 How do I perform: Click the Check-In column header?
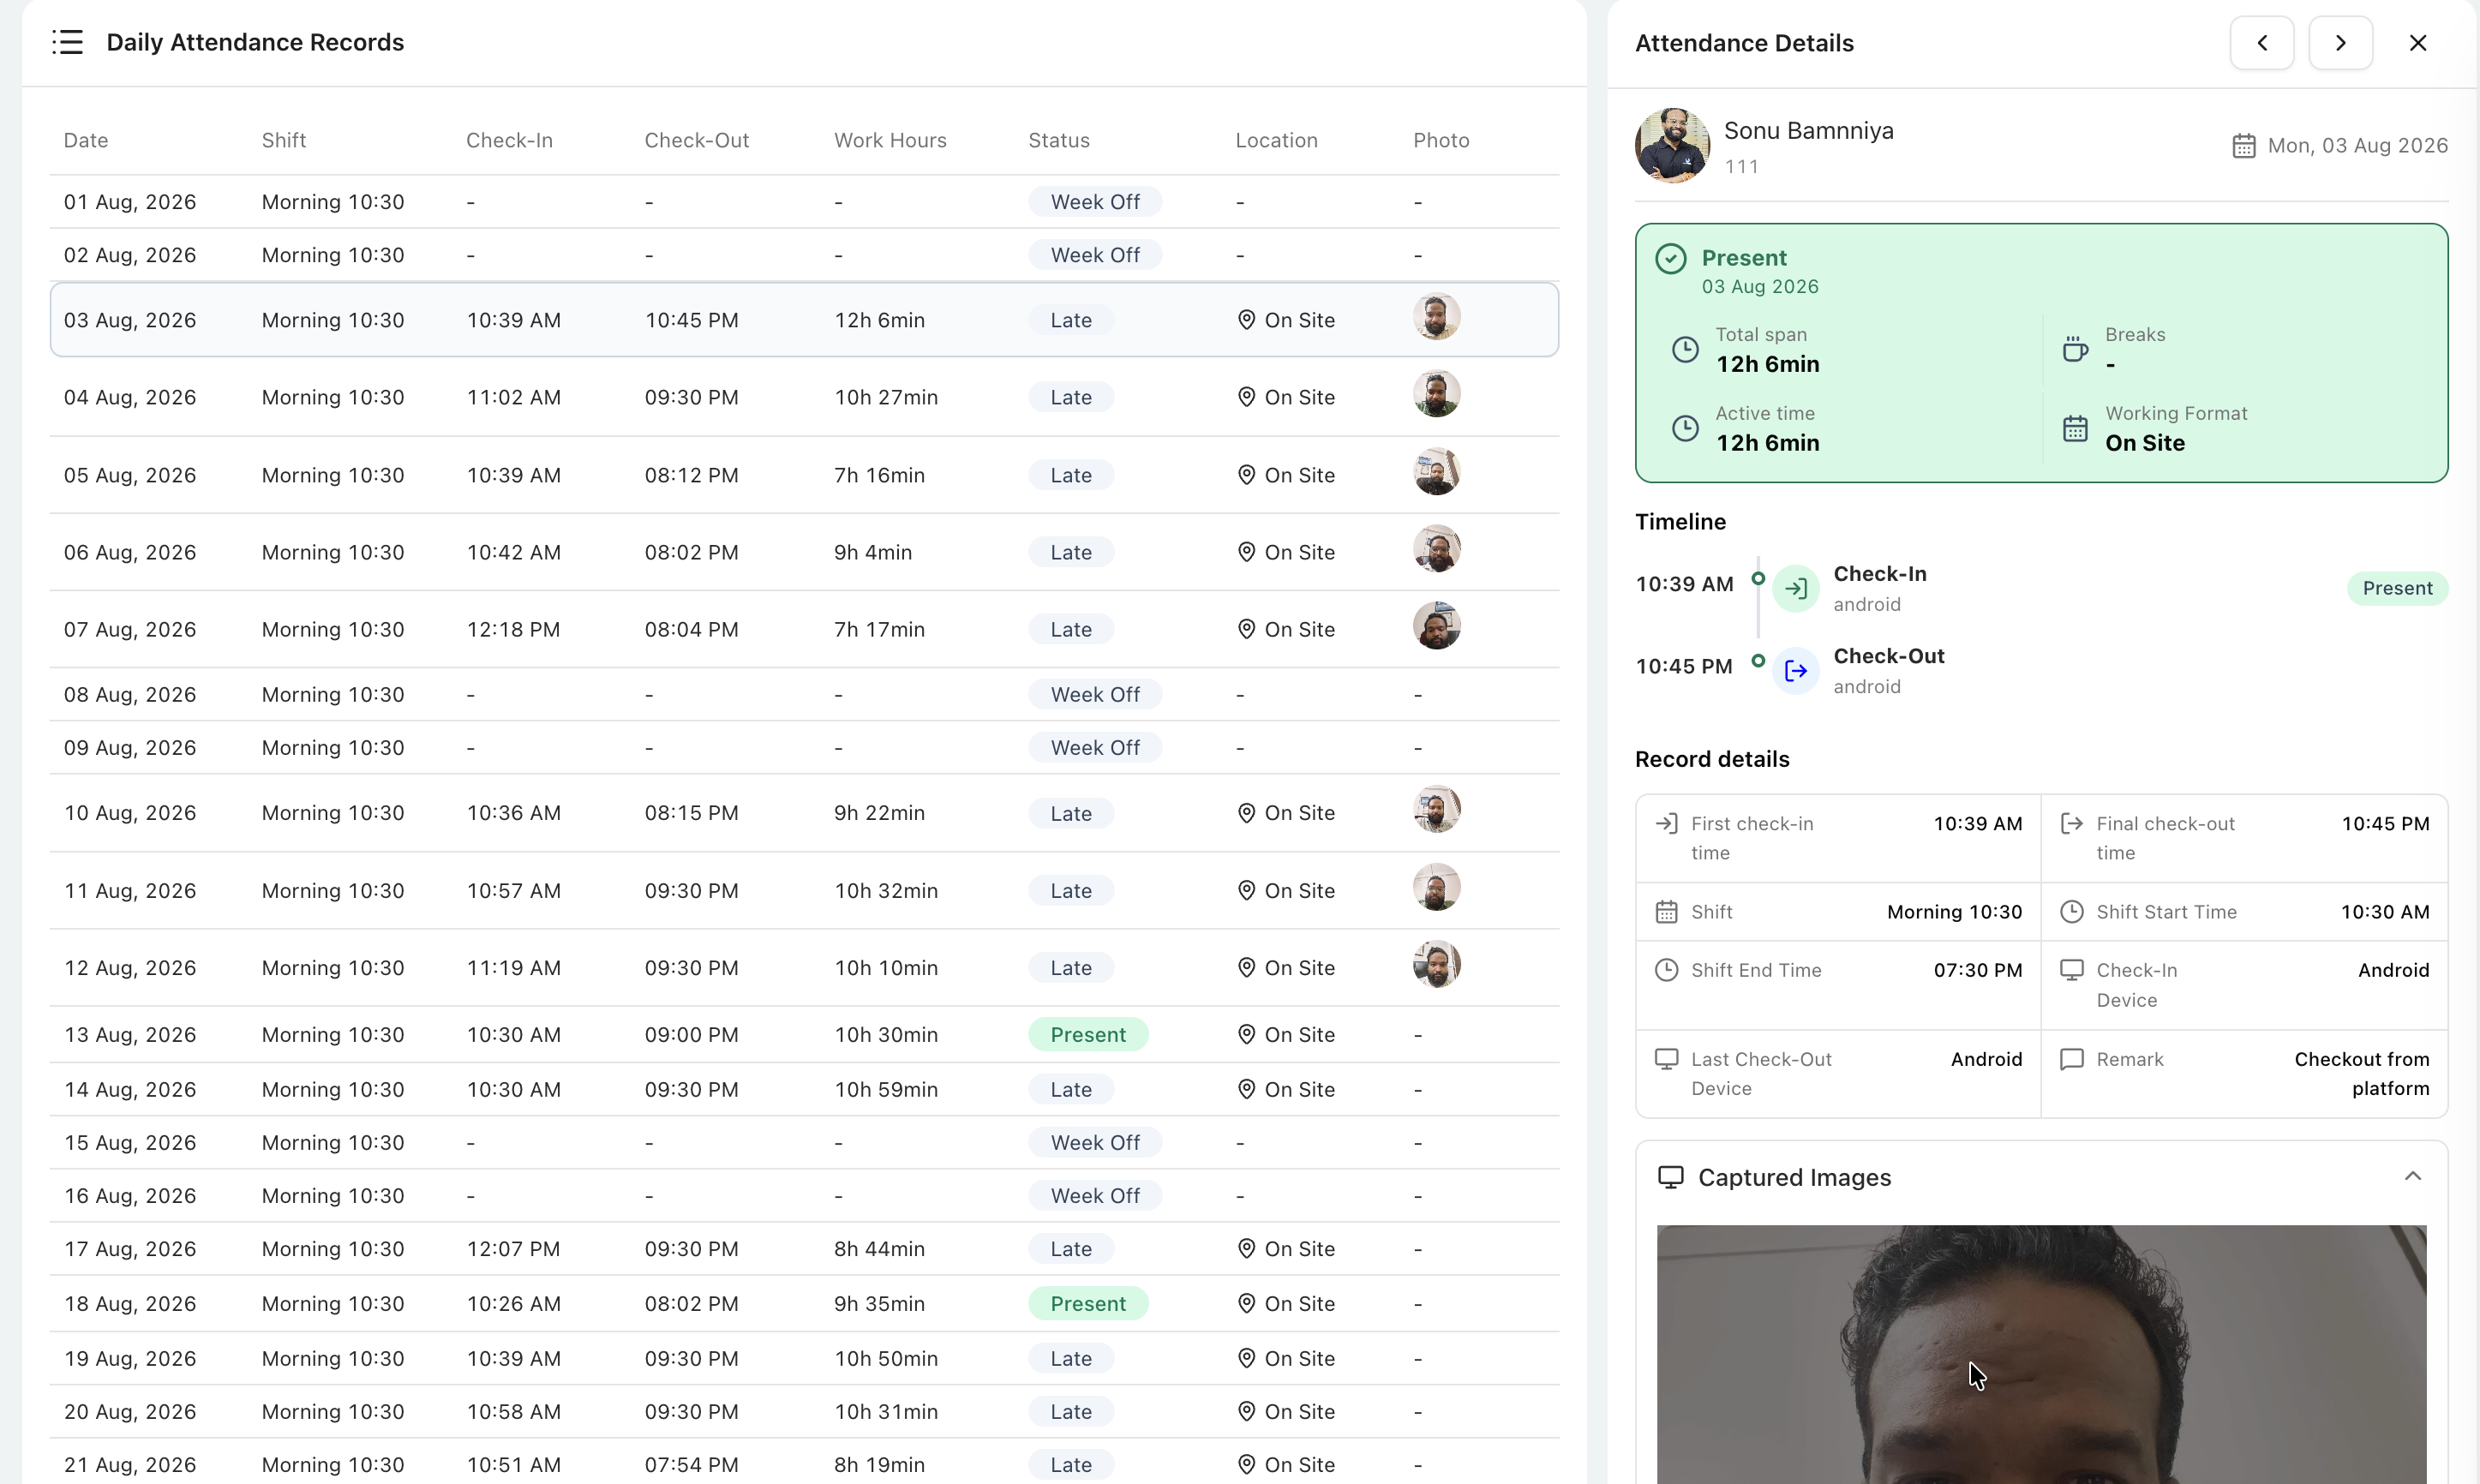coord(509,140)
